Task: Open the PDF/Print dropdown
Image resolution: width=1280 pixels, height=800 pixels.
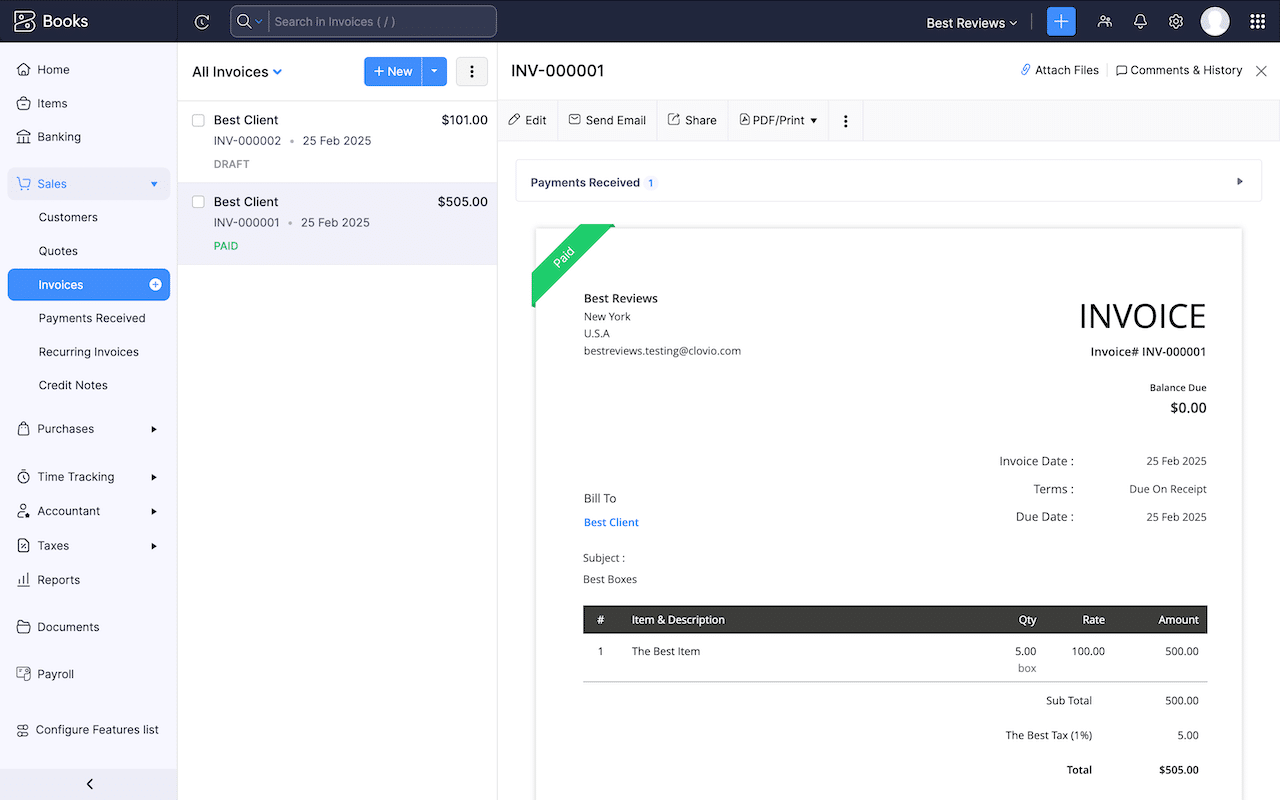Action: tap(778, 120)
